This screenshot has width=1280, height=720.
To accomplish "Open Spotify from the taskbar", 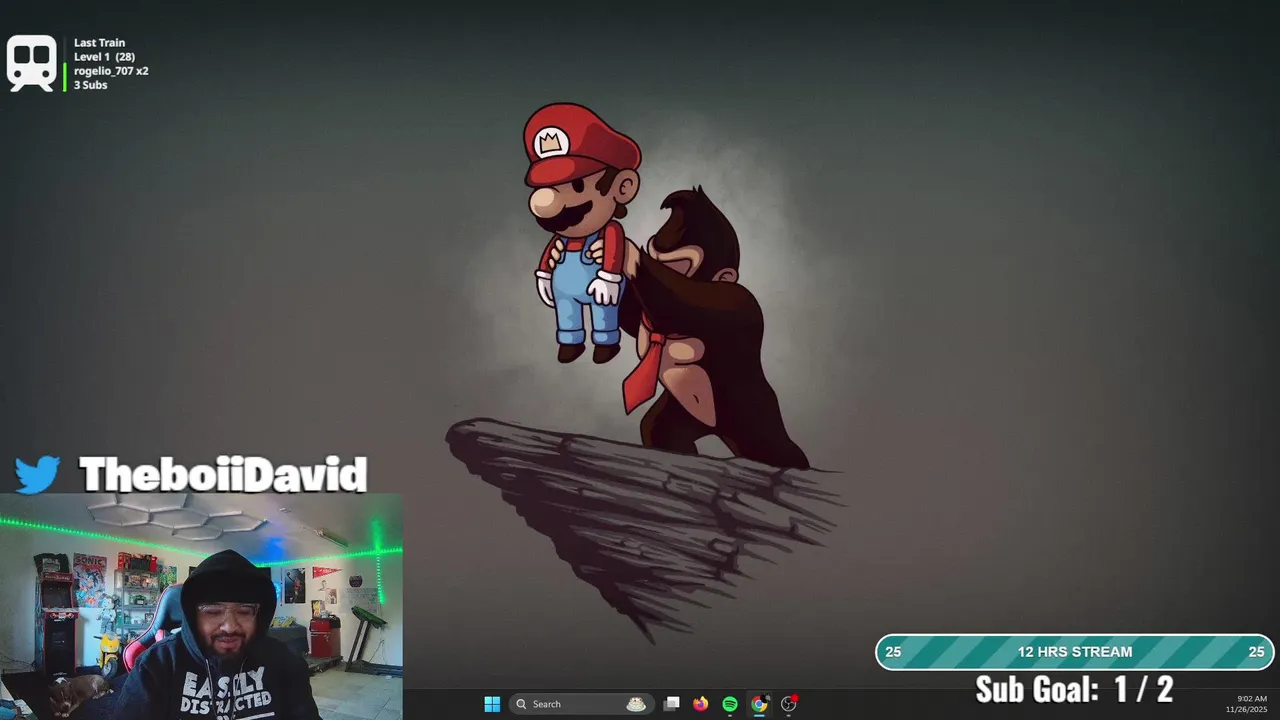I will [730, 704].
